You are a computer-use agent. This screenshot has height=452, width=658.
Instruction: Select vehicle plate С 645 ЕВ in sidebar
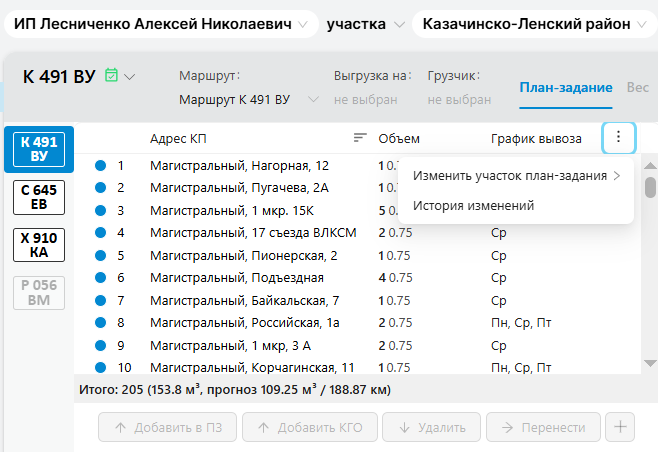(x=38, y=197)
